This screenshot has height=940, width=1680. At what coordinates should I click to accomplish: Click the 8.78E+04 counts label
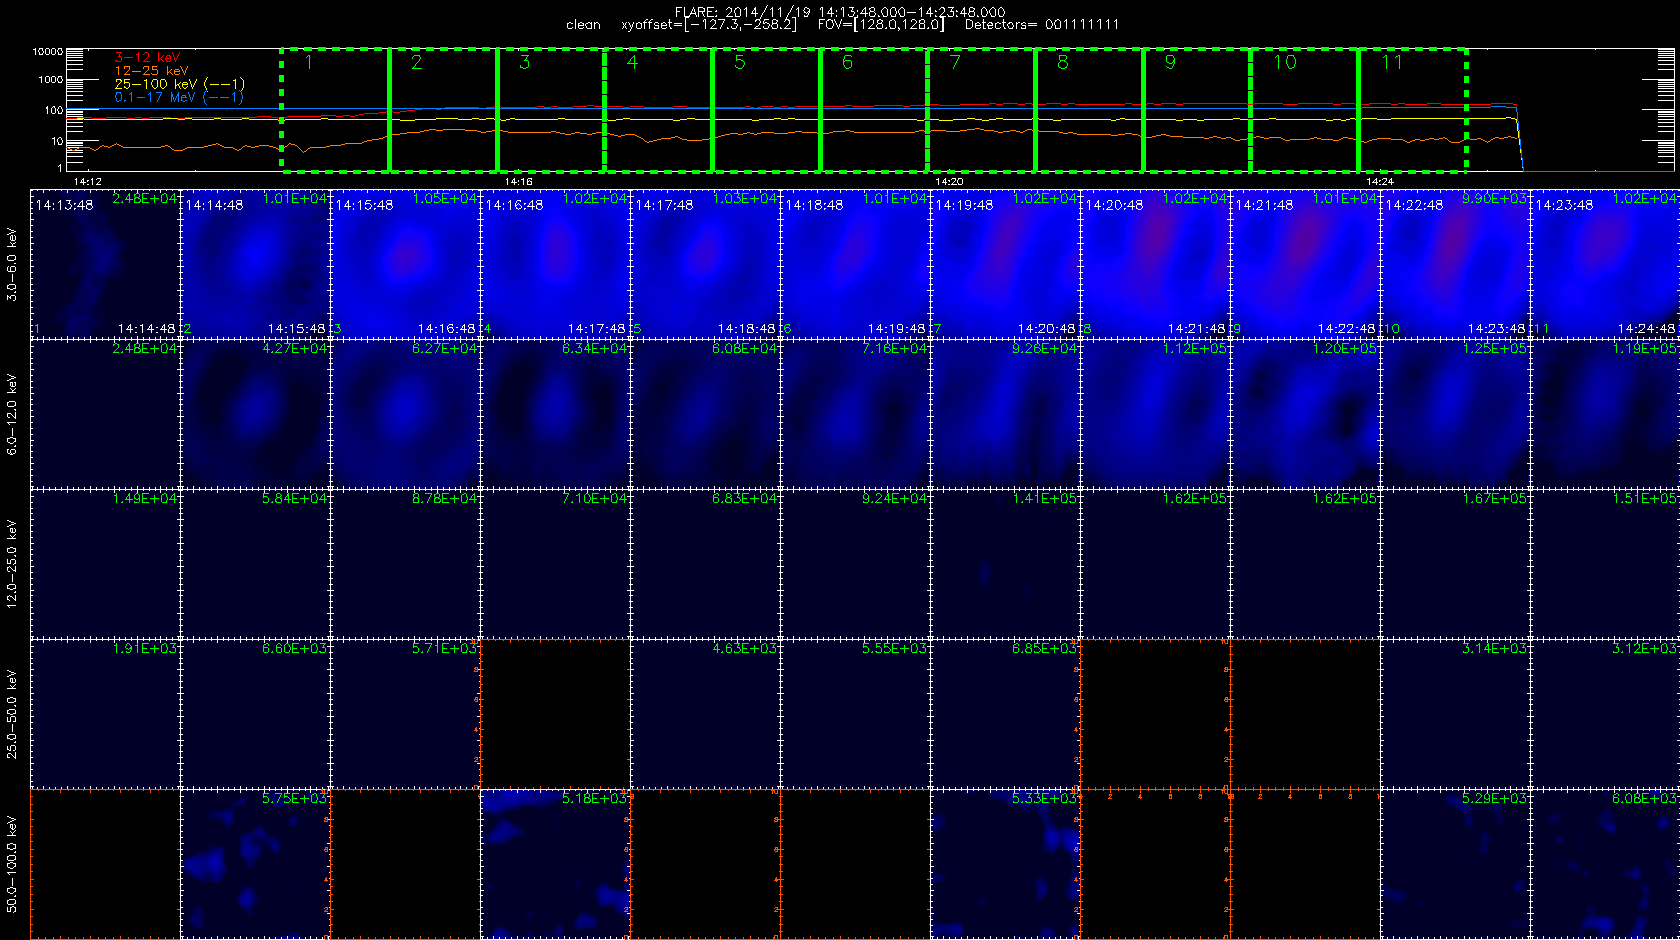[x=444, y=499]
